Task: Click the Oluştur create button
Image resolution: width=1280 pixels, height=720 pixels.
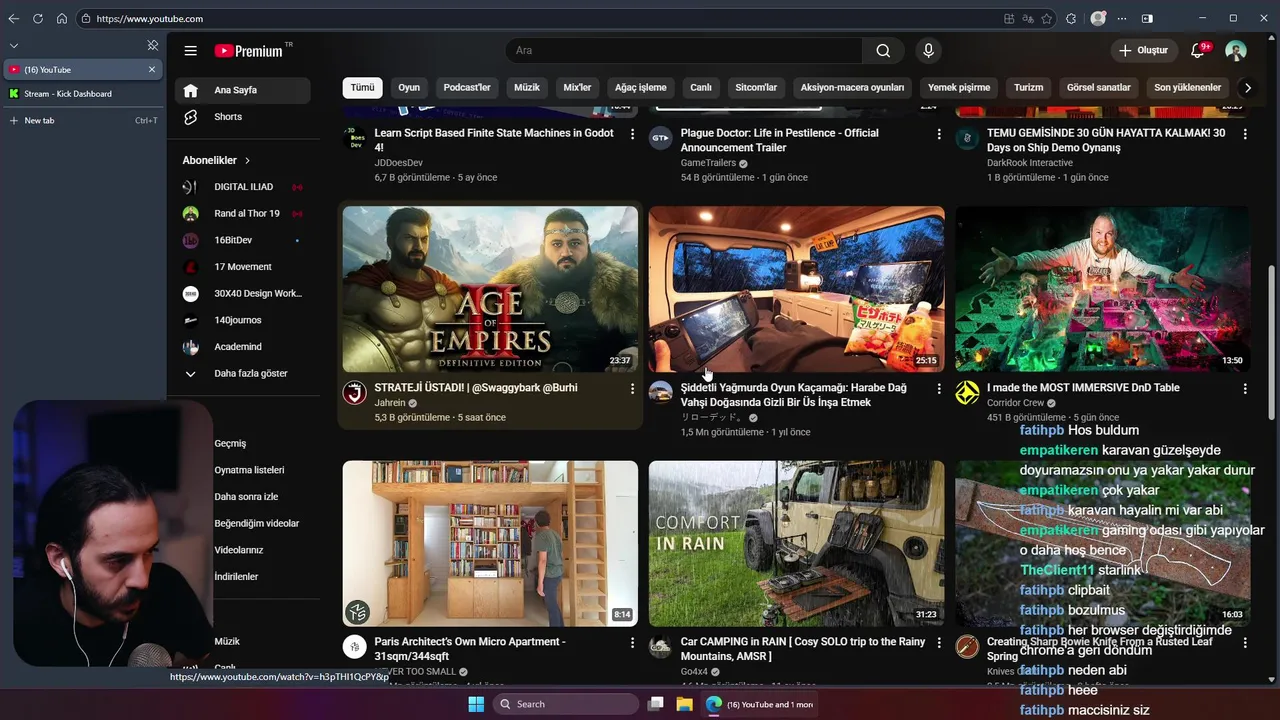Action: click(1143, 51)
